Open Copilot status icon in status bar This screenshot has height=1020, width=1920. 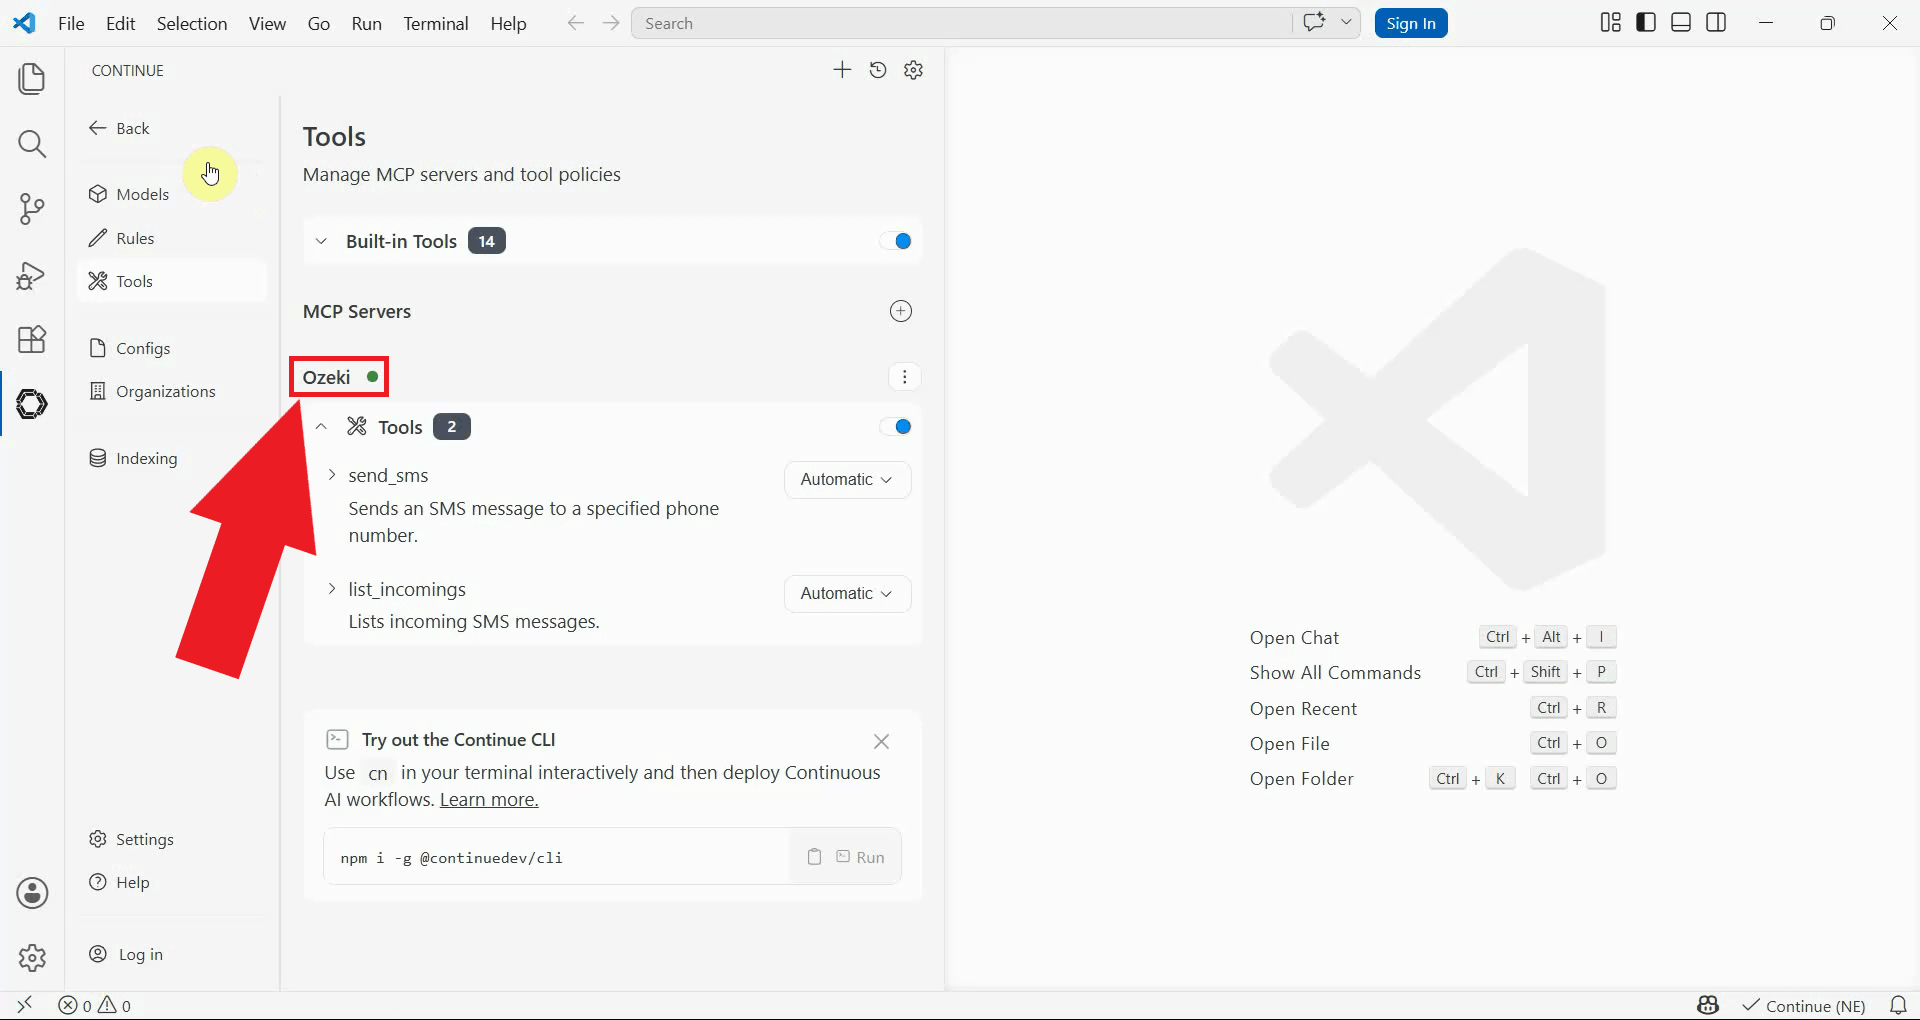(x=1708, y=1005)
